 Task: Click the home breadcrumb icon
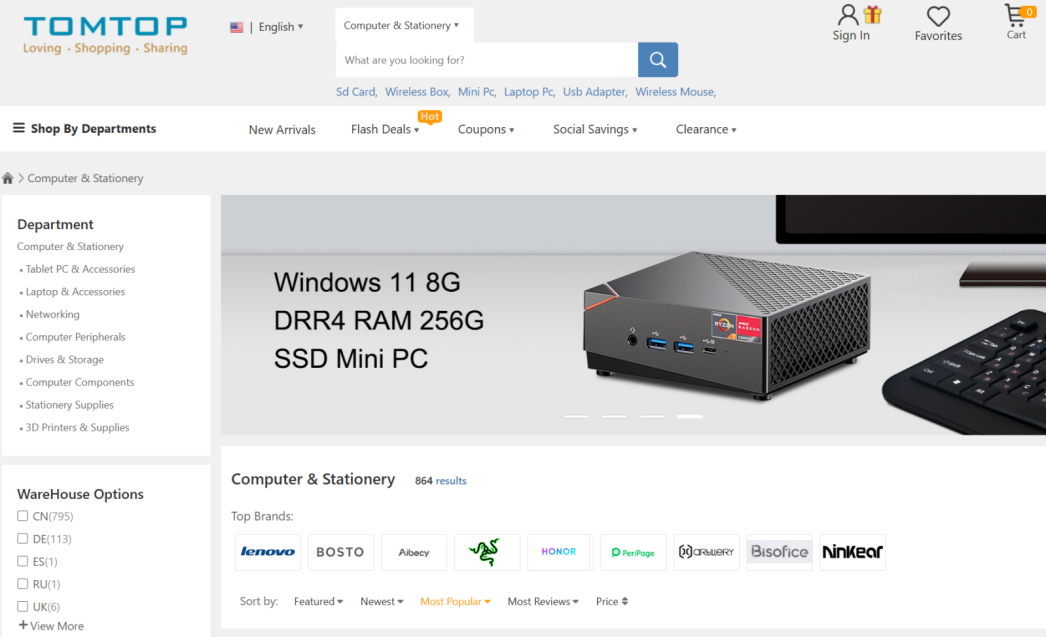[8, 178]
